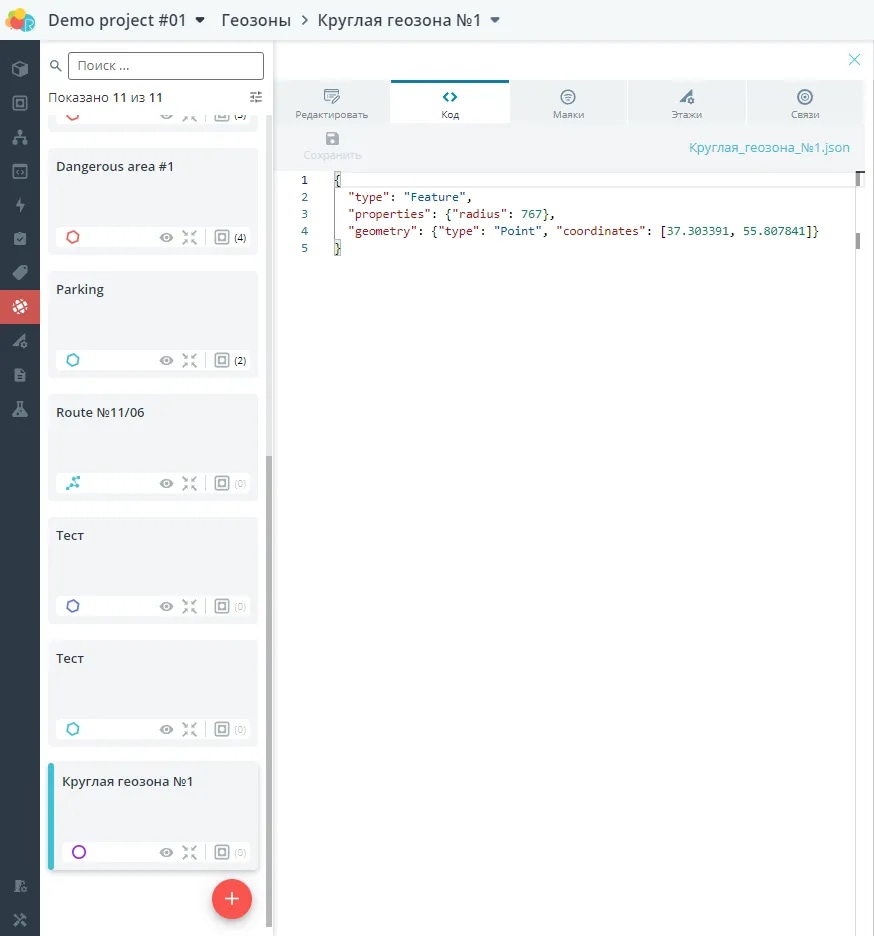The width and height of the screenshot is (874, 936).
Task: Select the tag icon in the sidebar
Action: [20, 272]
